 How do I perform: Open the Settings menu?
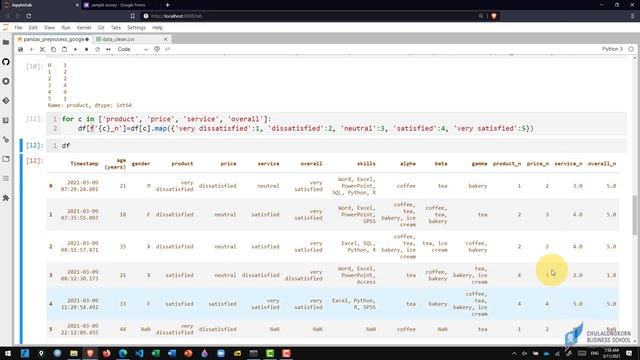point(136,28)
